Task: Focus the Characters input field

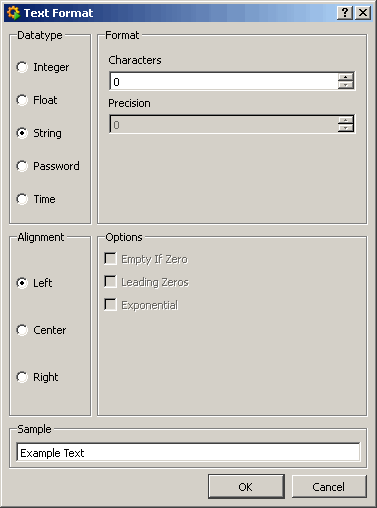Action: point(224,81)
